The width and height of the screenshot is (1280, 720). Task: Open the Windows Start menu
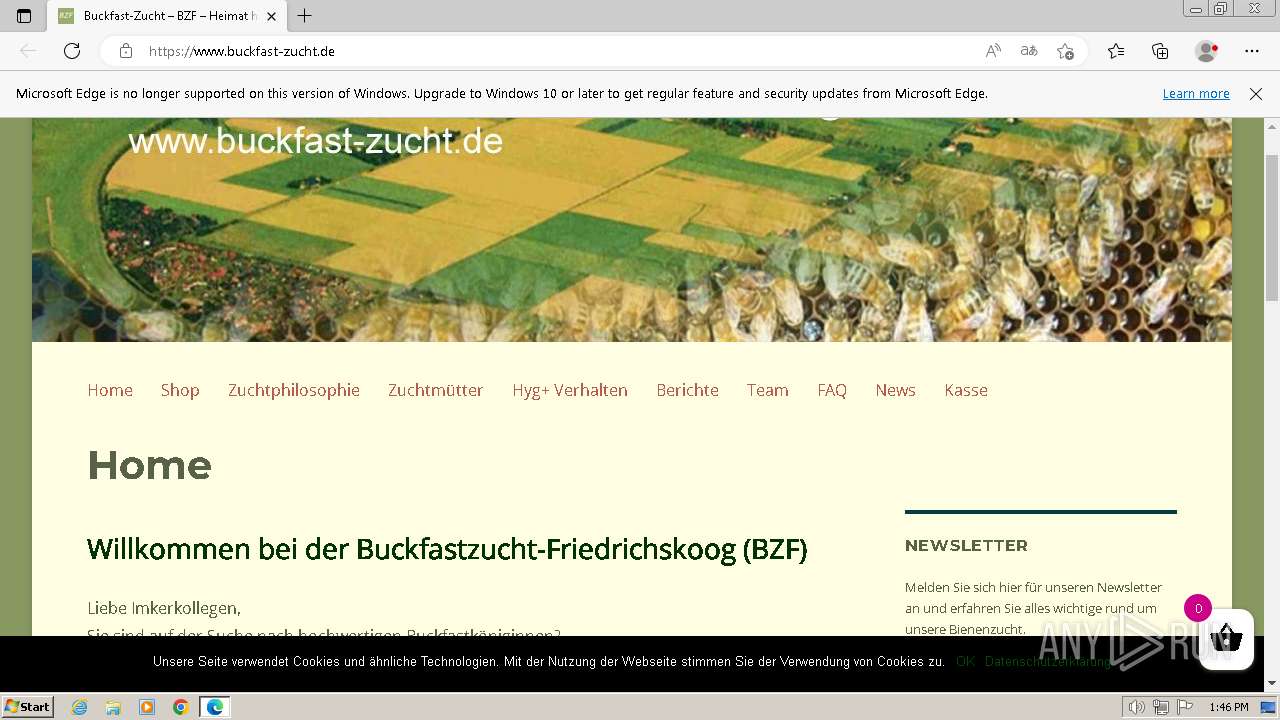(28, 706)
